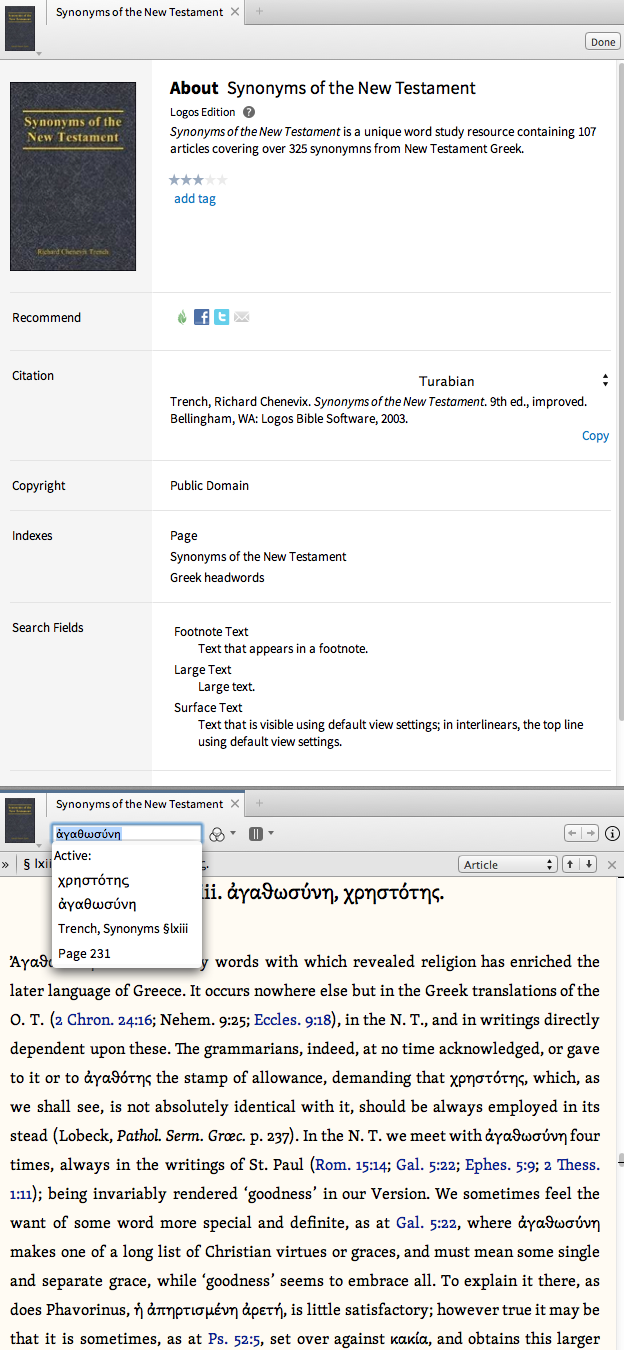Open the visual filters dropdown
Screen dimensions: 624x1350
click(222, 833)
